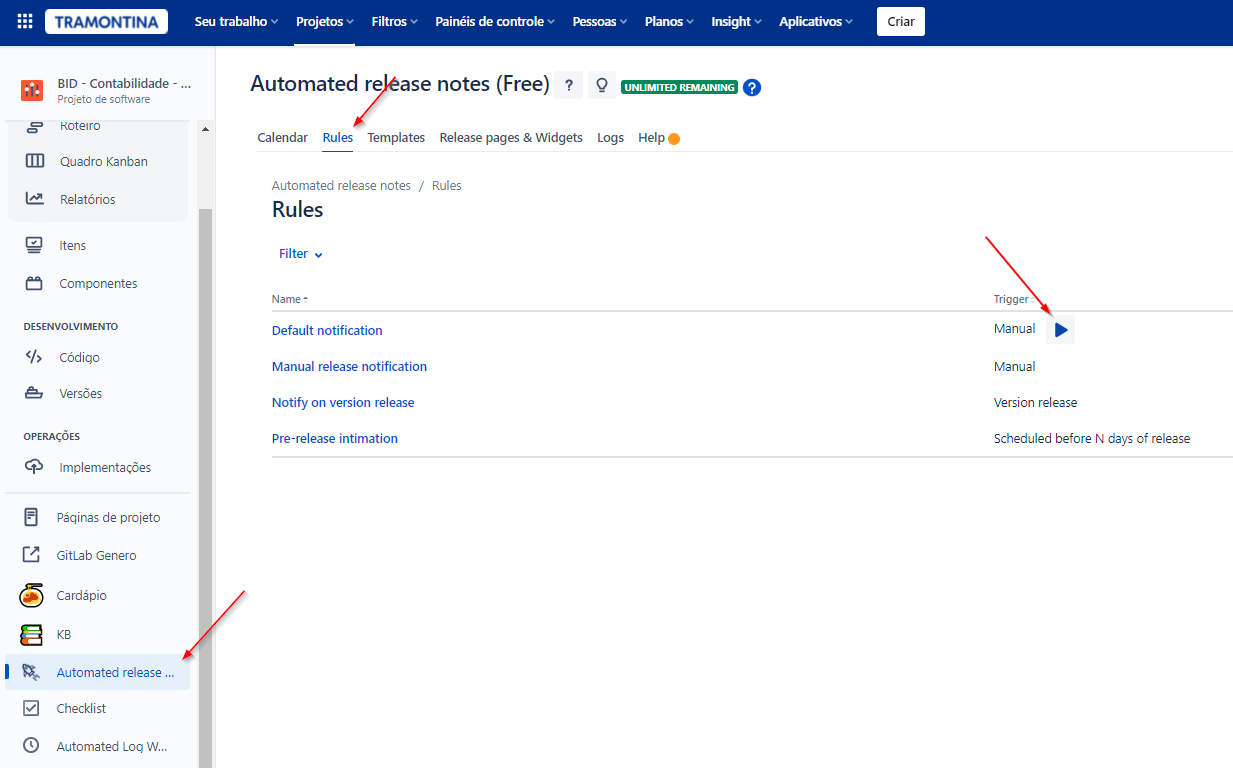
Task: Switch to the Templates tab
Action: pos(396,138)
